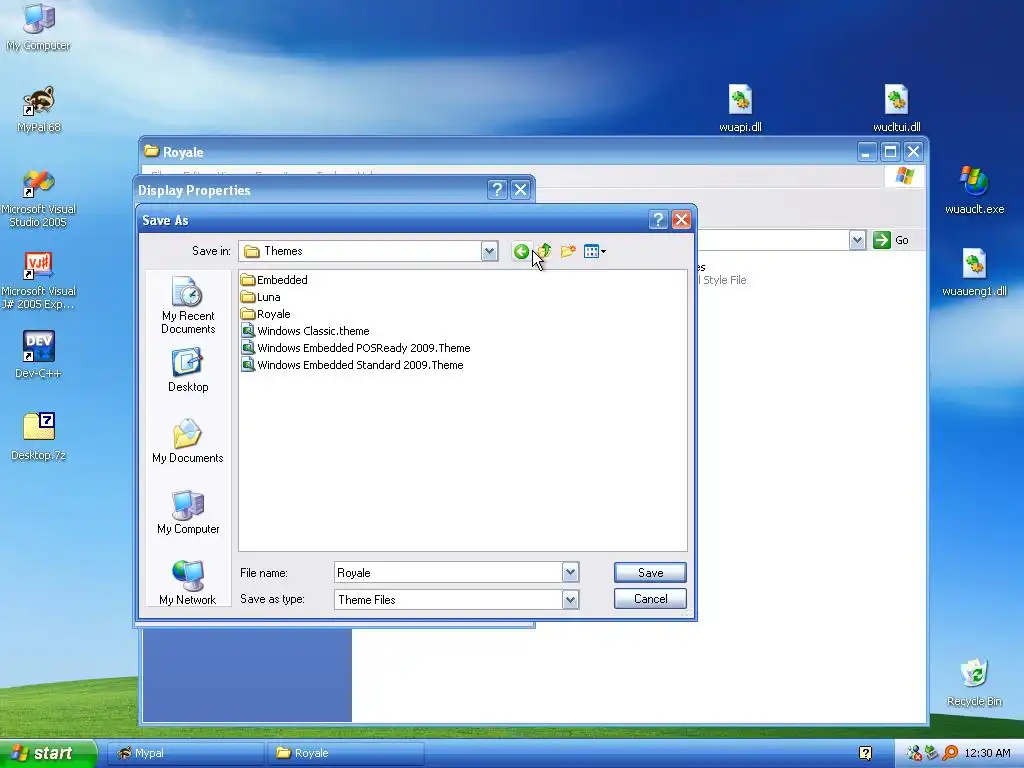
Task: Select the Recycle Bin desktop icon
Action: [974, 683]
